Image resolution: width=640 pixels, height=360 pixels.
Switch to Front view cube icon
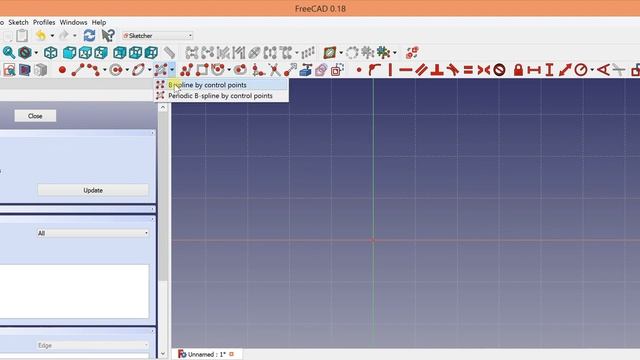(69, 53)
